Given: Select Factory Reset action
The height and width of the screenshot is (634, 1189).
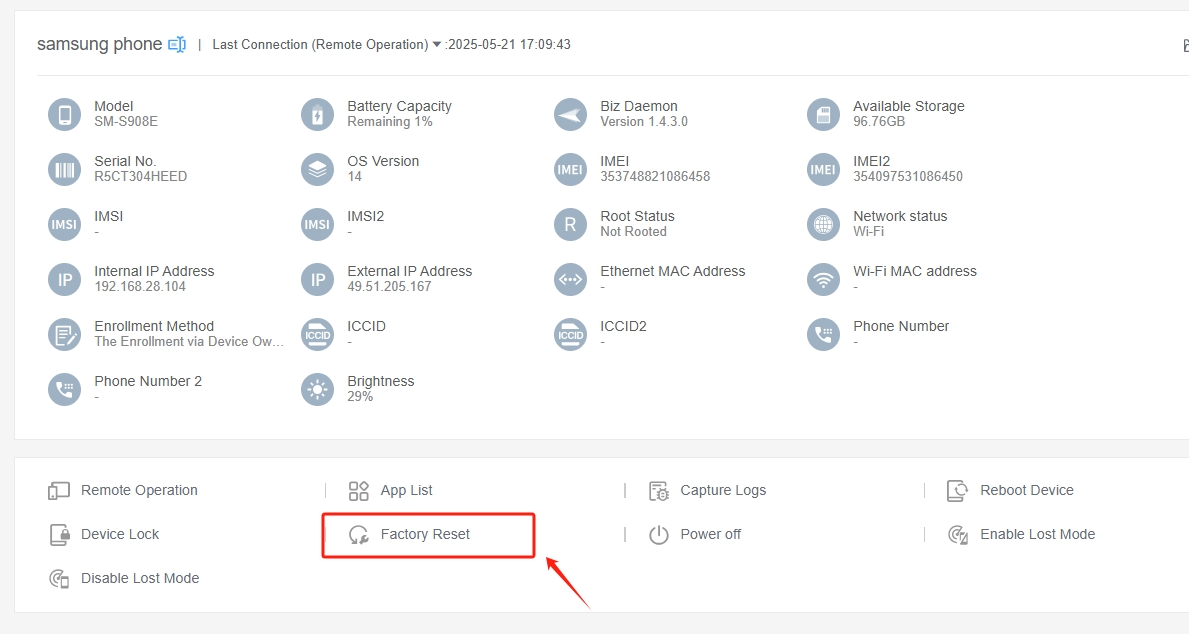Looking at the screenshot, I should pyautogui.click(x=425, y=534).
